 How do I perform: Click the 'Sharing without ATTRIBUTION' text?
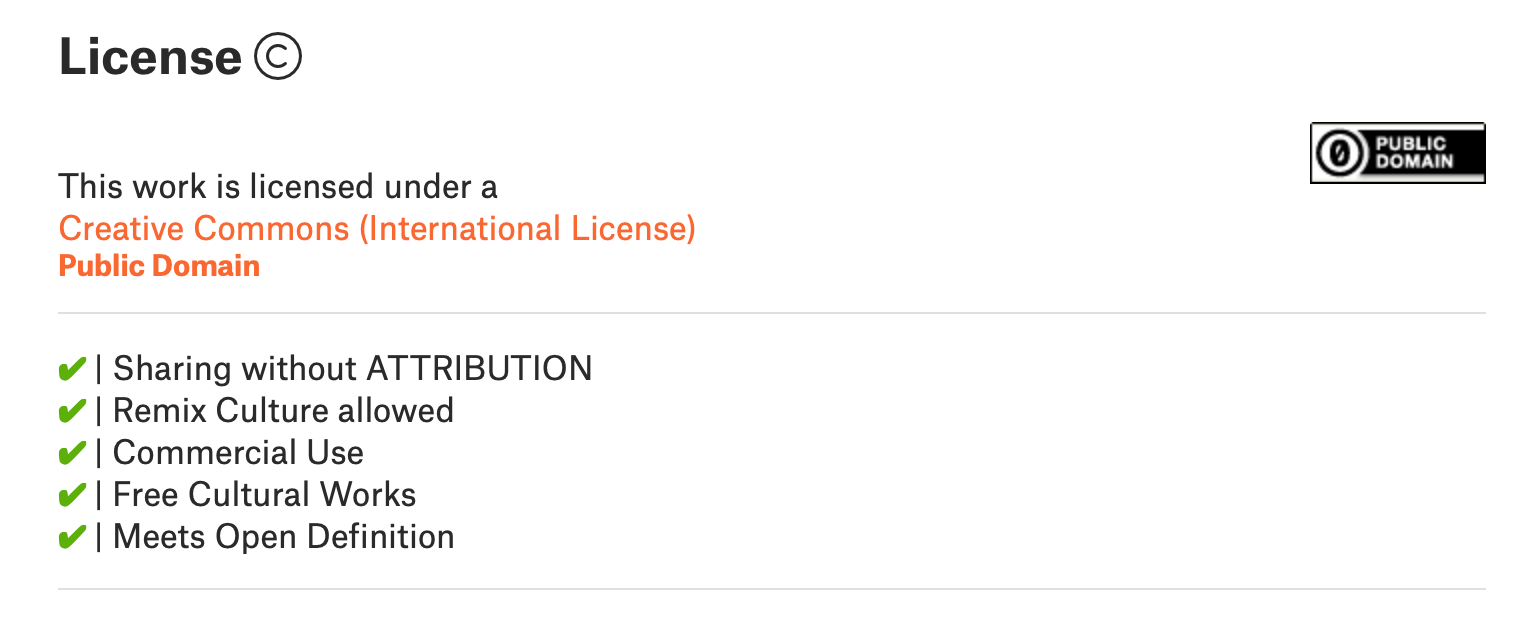[x=352, y=369]
